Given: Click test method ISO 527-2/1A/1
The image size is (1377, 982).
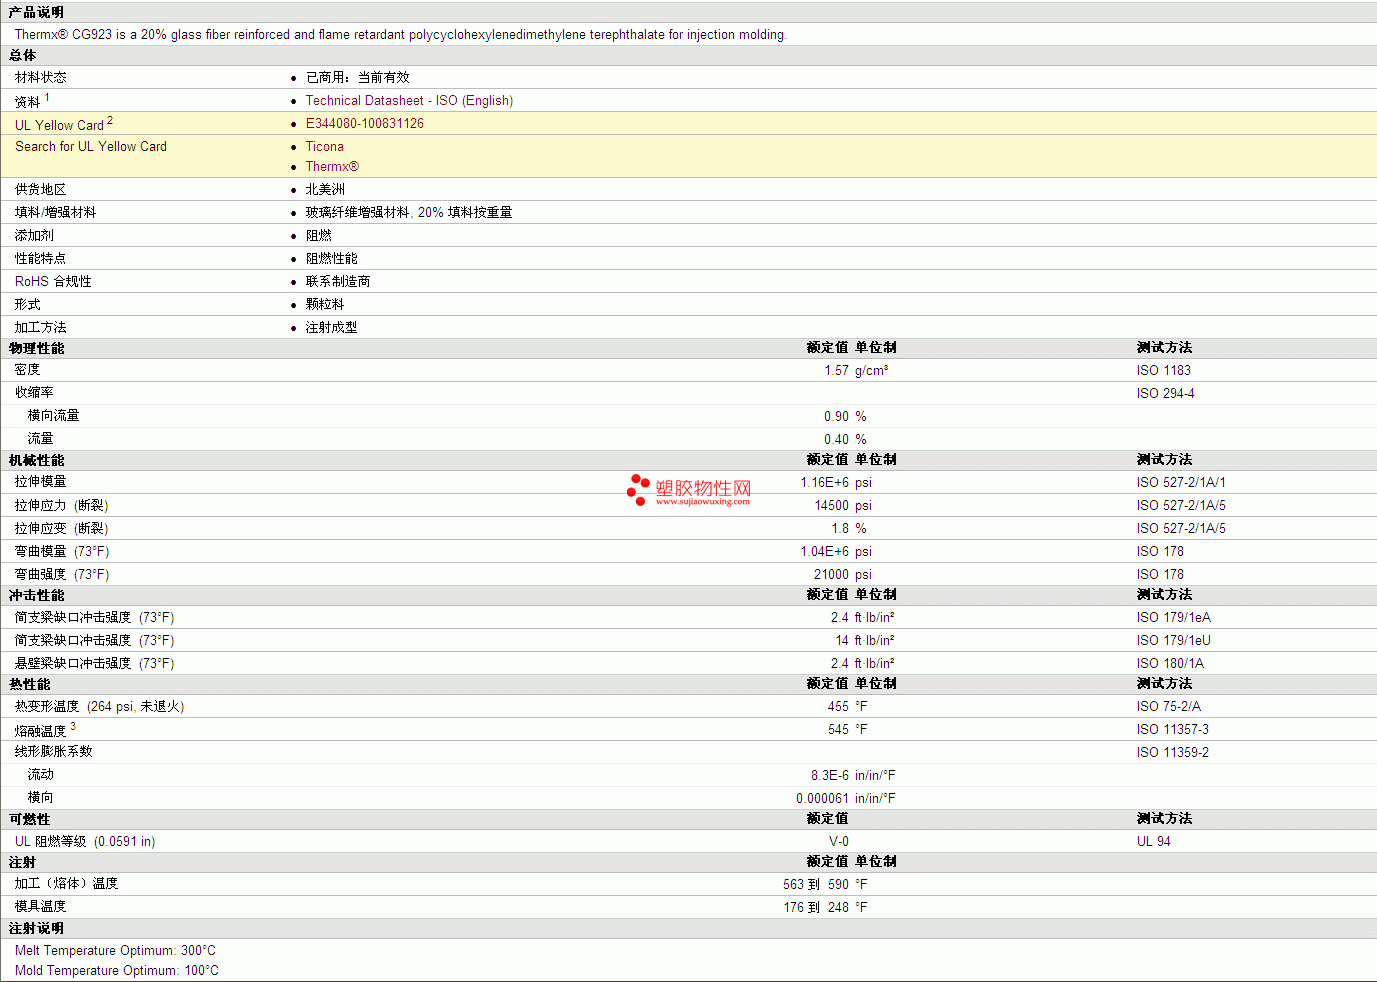Looking at the screenshot, I should (1181, 483).
